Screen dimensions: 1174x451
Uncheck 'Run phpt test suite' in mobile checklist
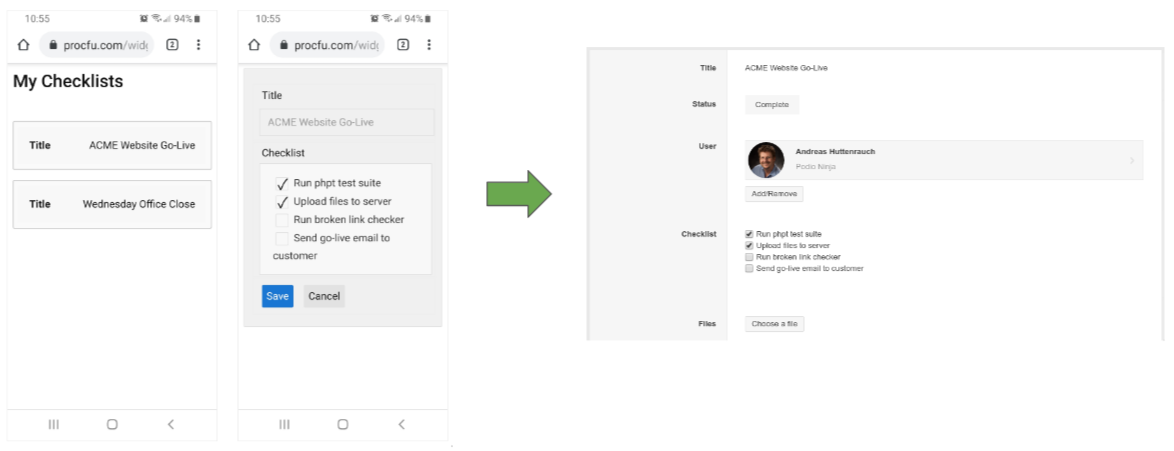[282, 184]
